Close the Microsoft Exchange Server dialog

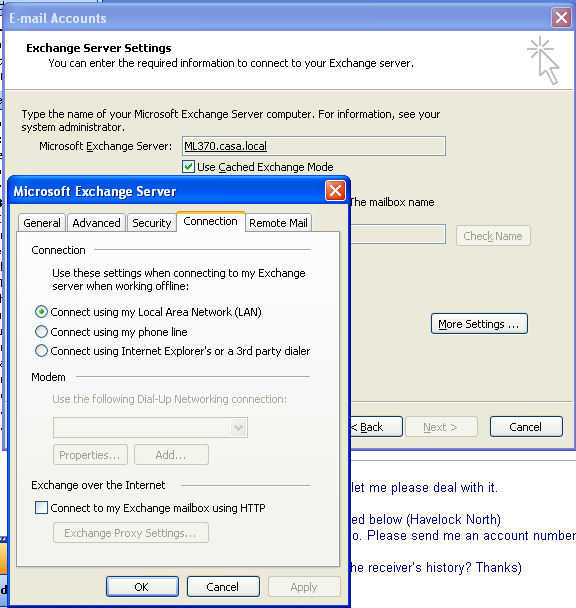coord(335,191)
